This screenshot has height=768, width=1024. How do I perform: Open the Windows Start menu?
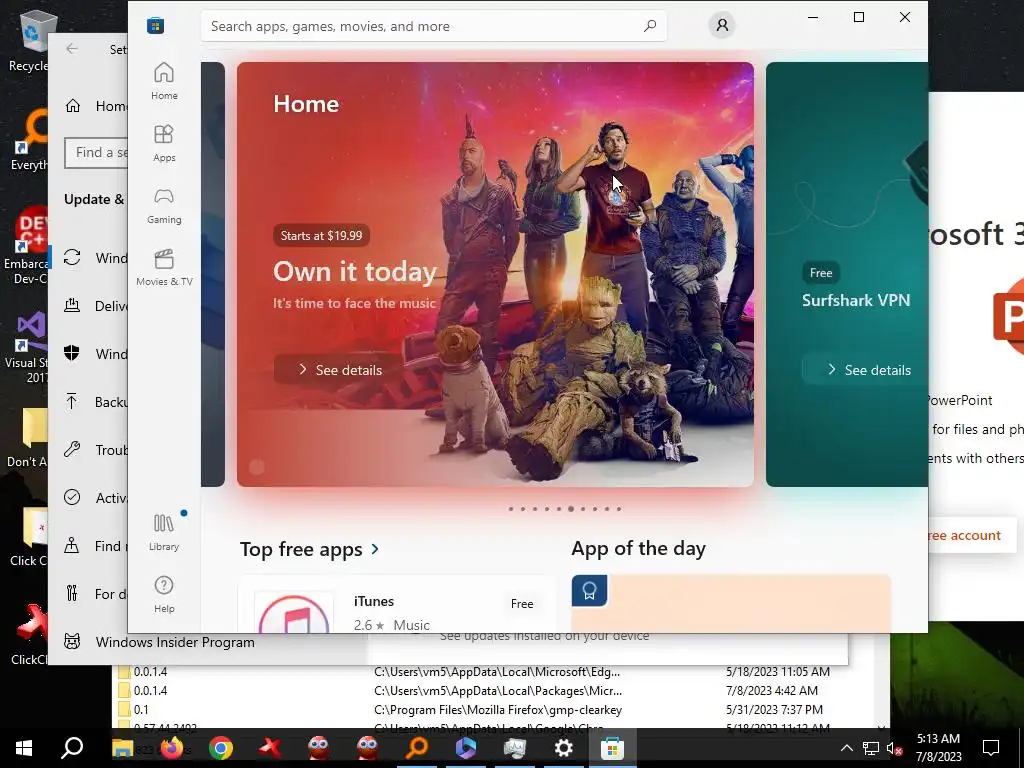click(x=24, y=748)
